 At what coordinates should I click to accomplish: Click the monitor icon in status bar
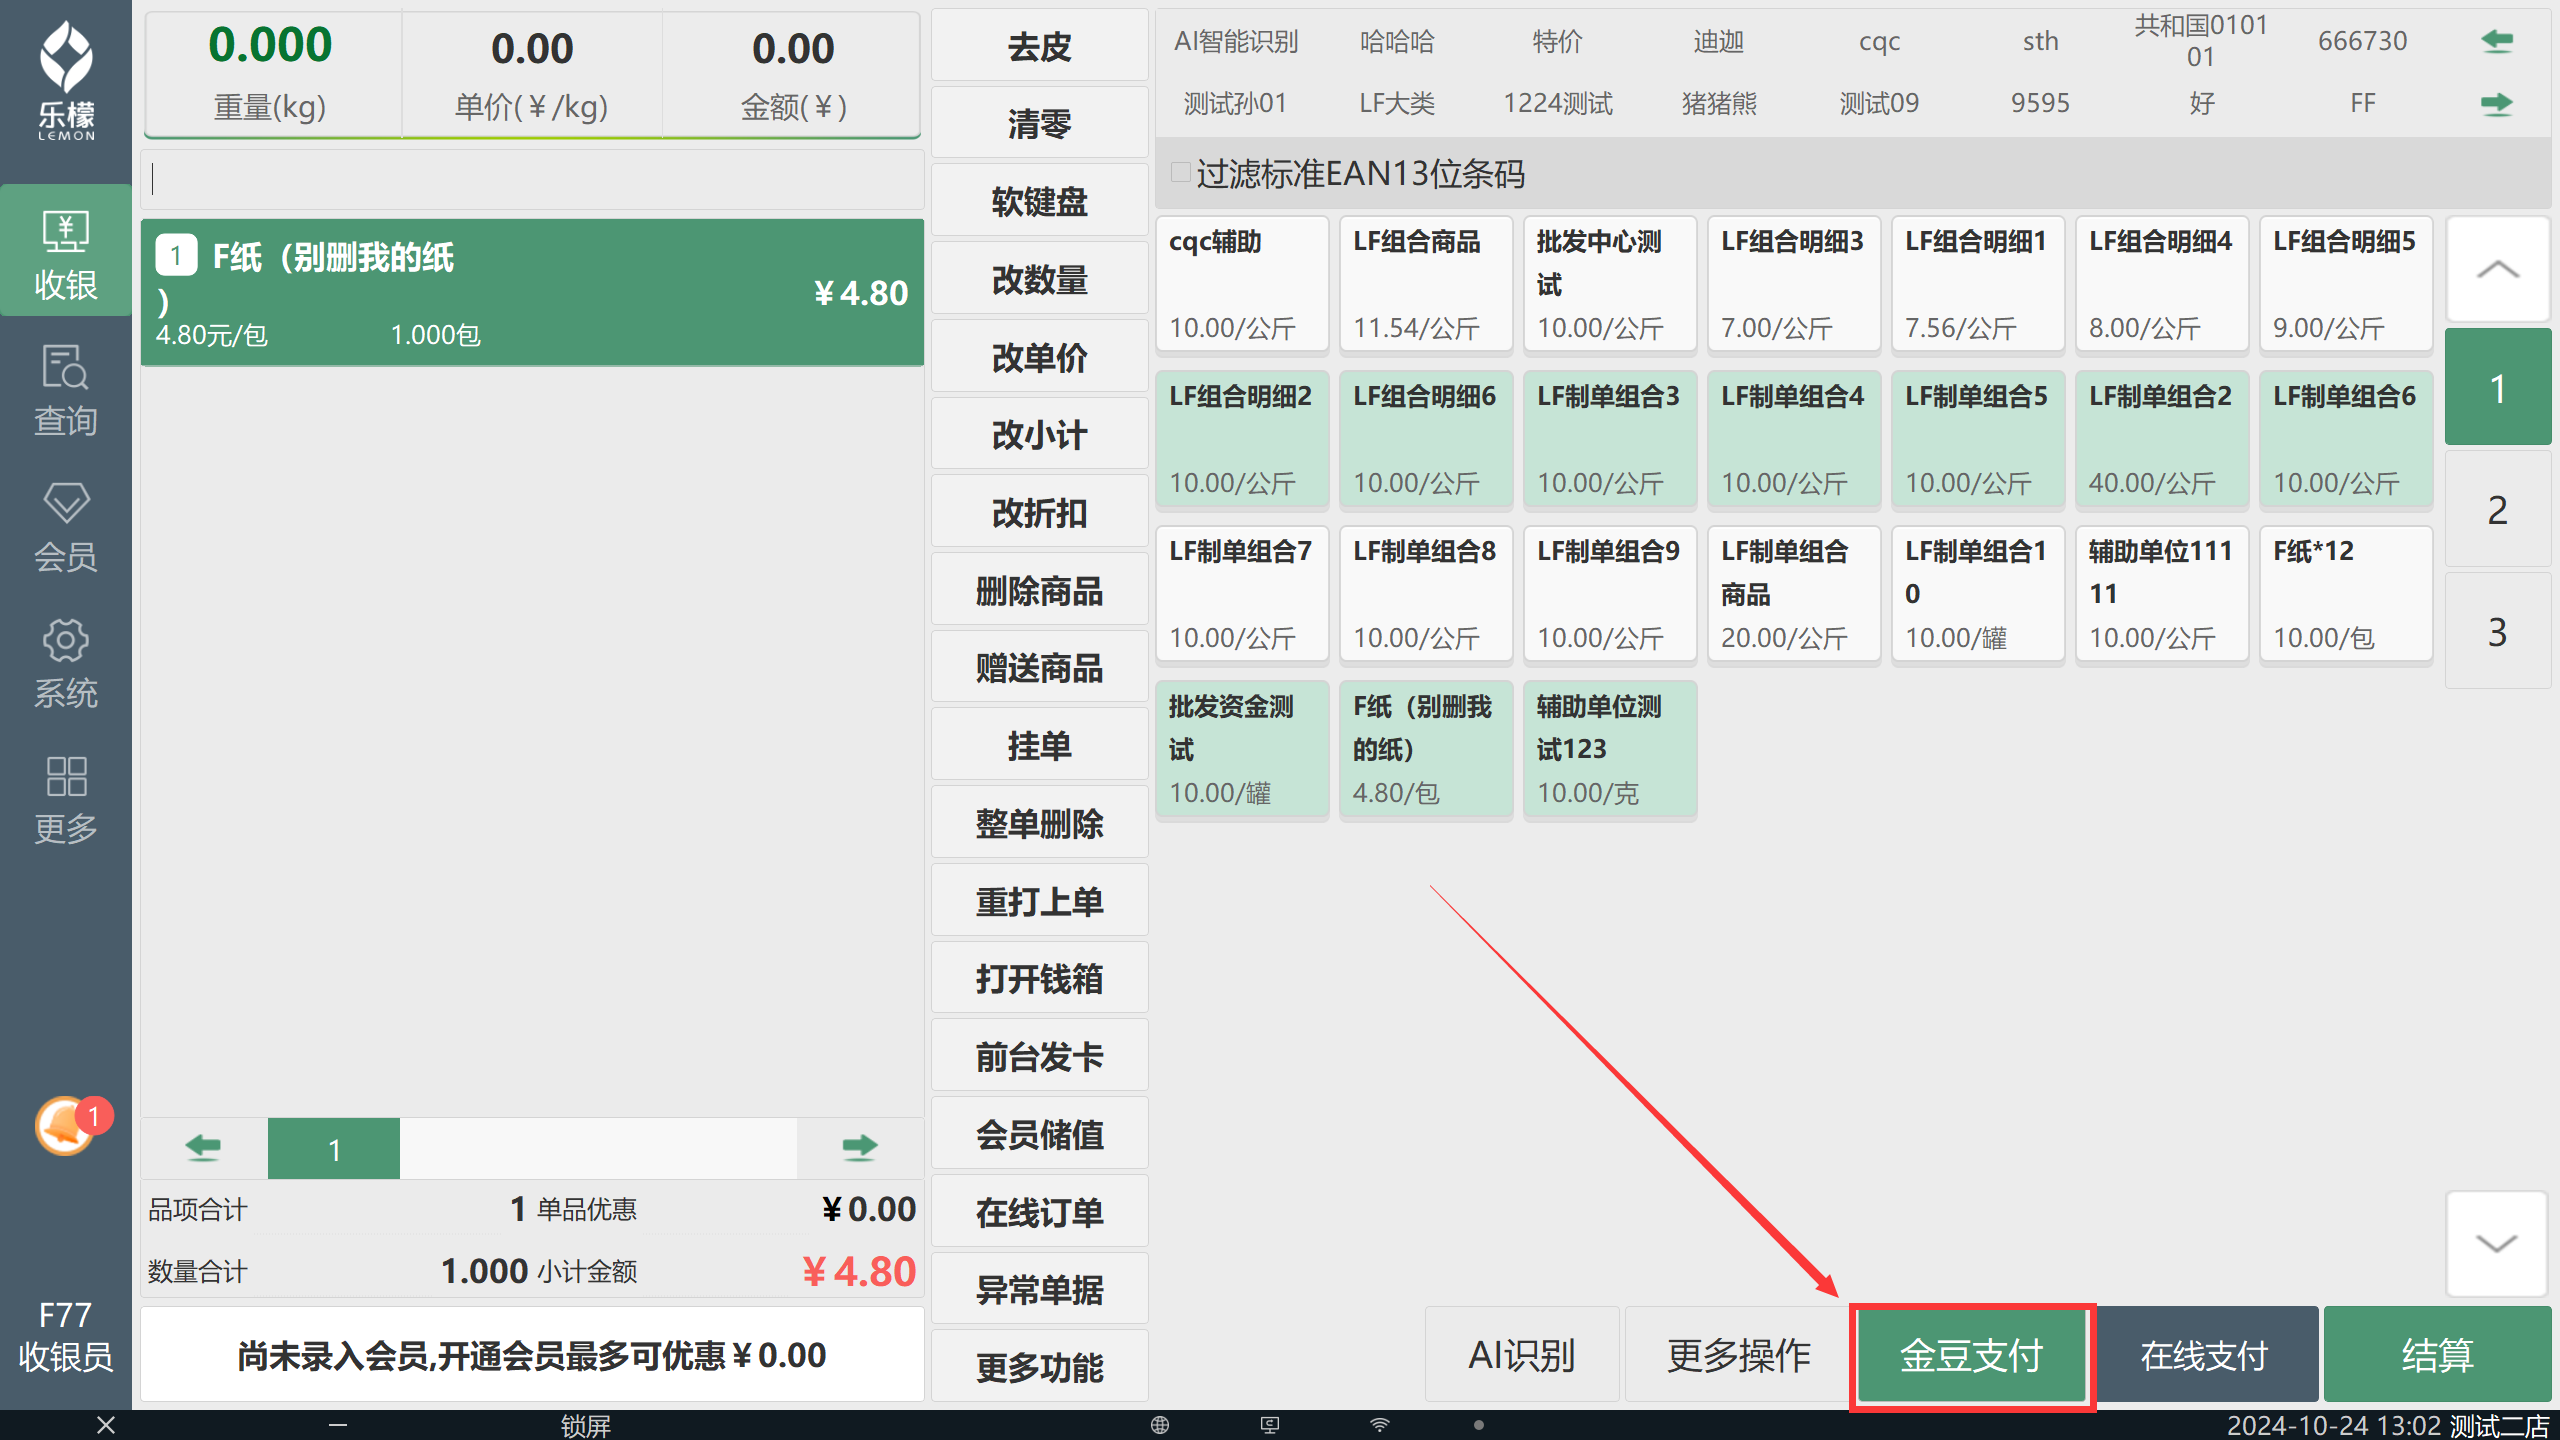(x=1270, y=1425)
